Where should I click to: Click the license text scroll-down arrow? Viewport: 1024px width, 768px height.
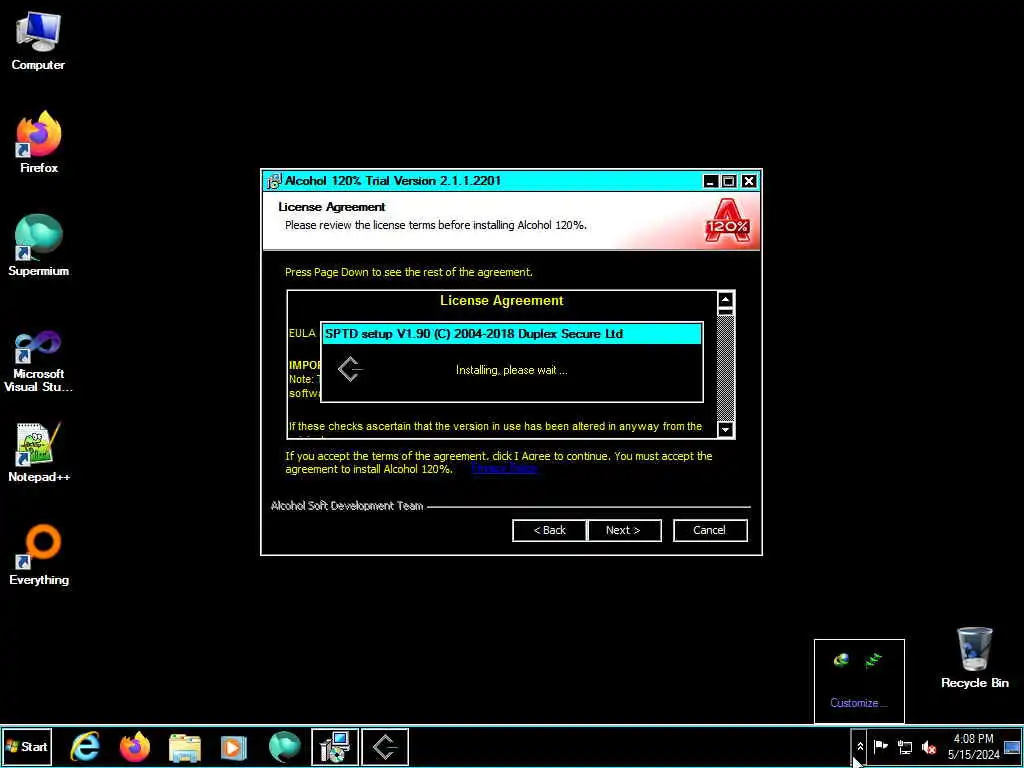click(726, 429)
